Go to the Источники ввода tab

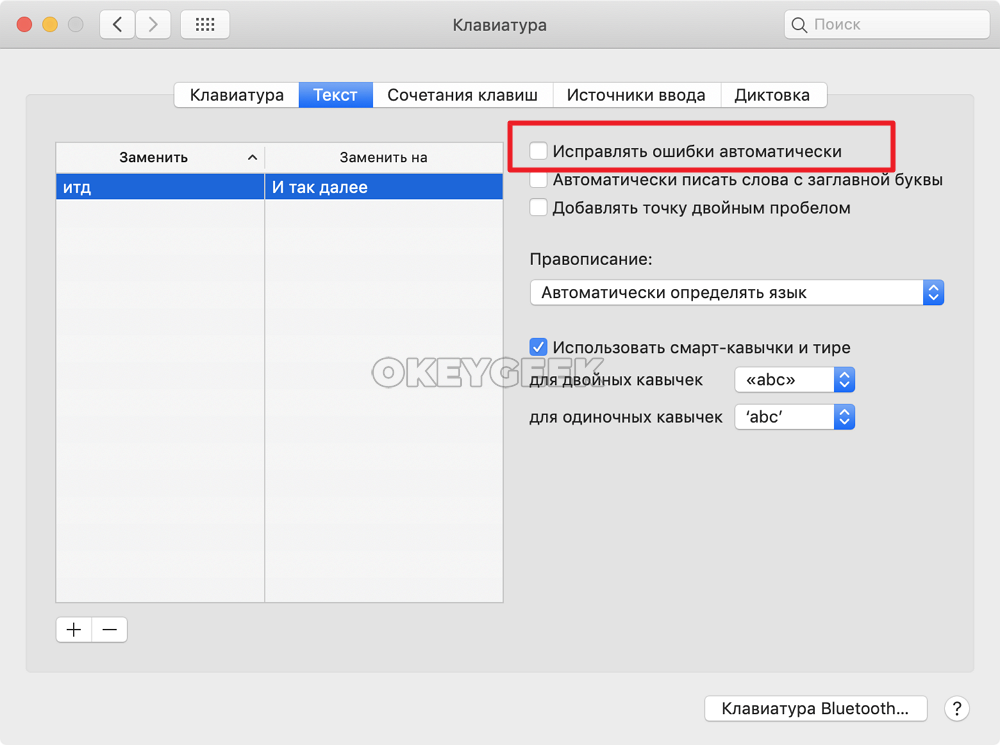pos(636,95)
